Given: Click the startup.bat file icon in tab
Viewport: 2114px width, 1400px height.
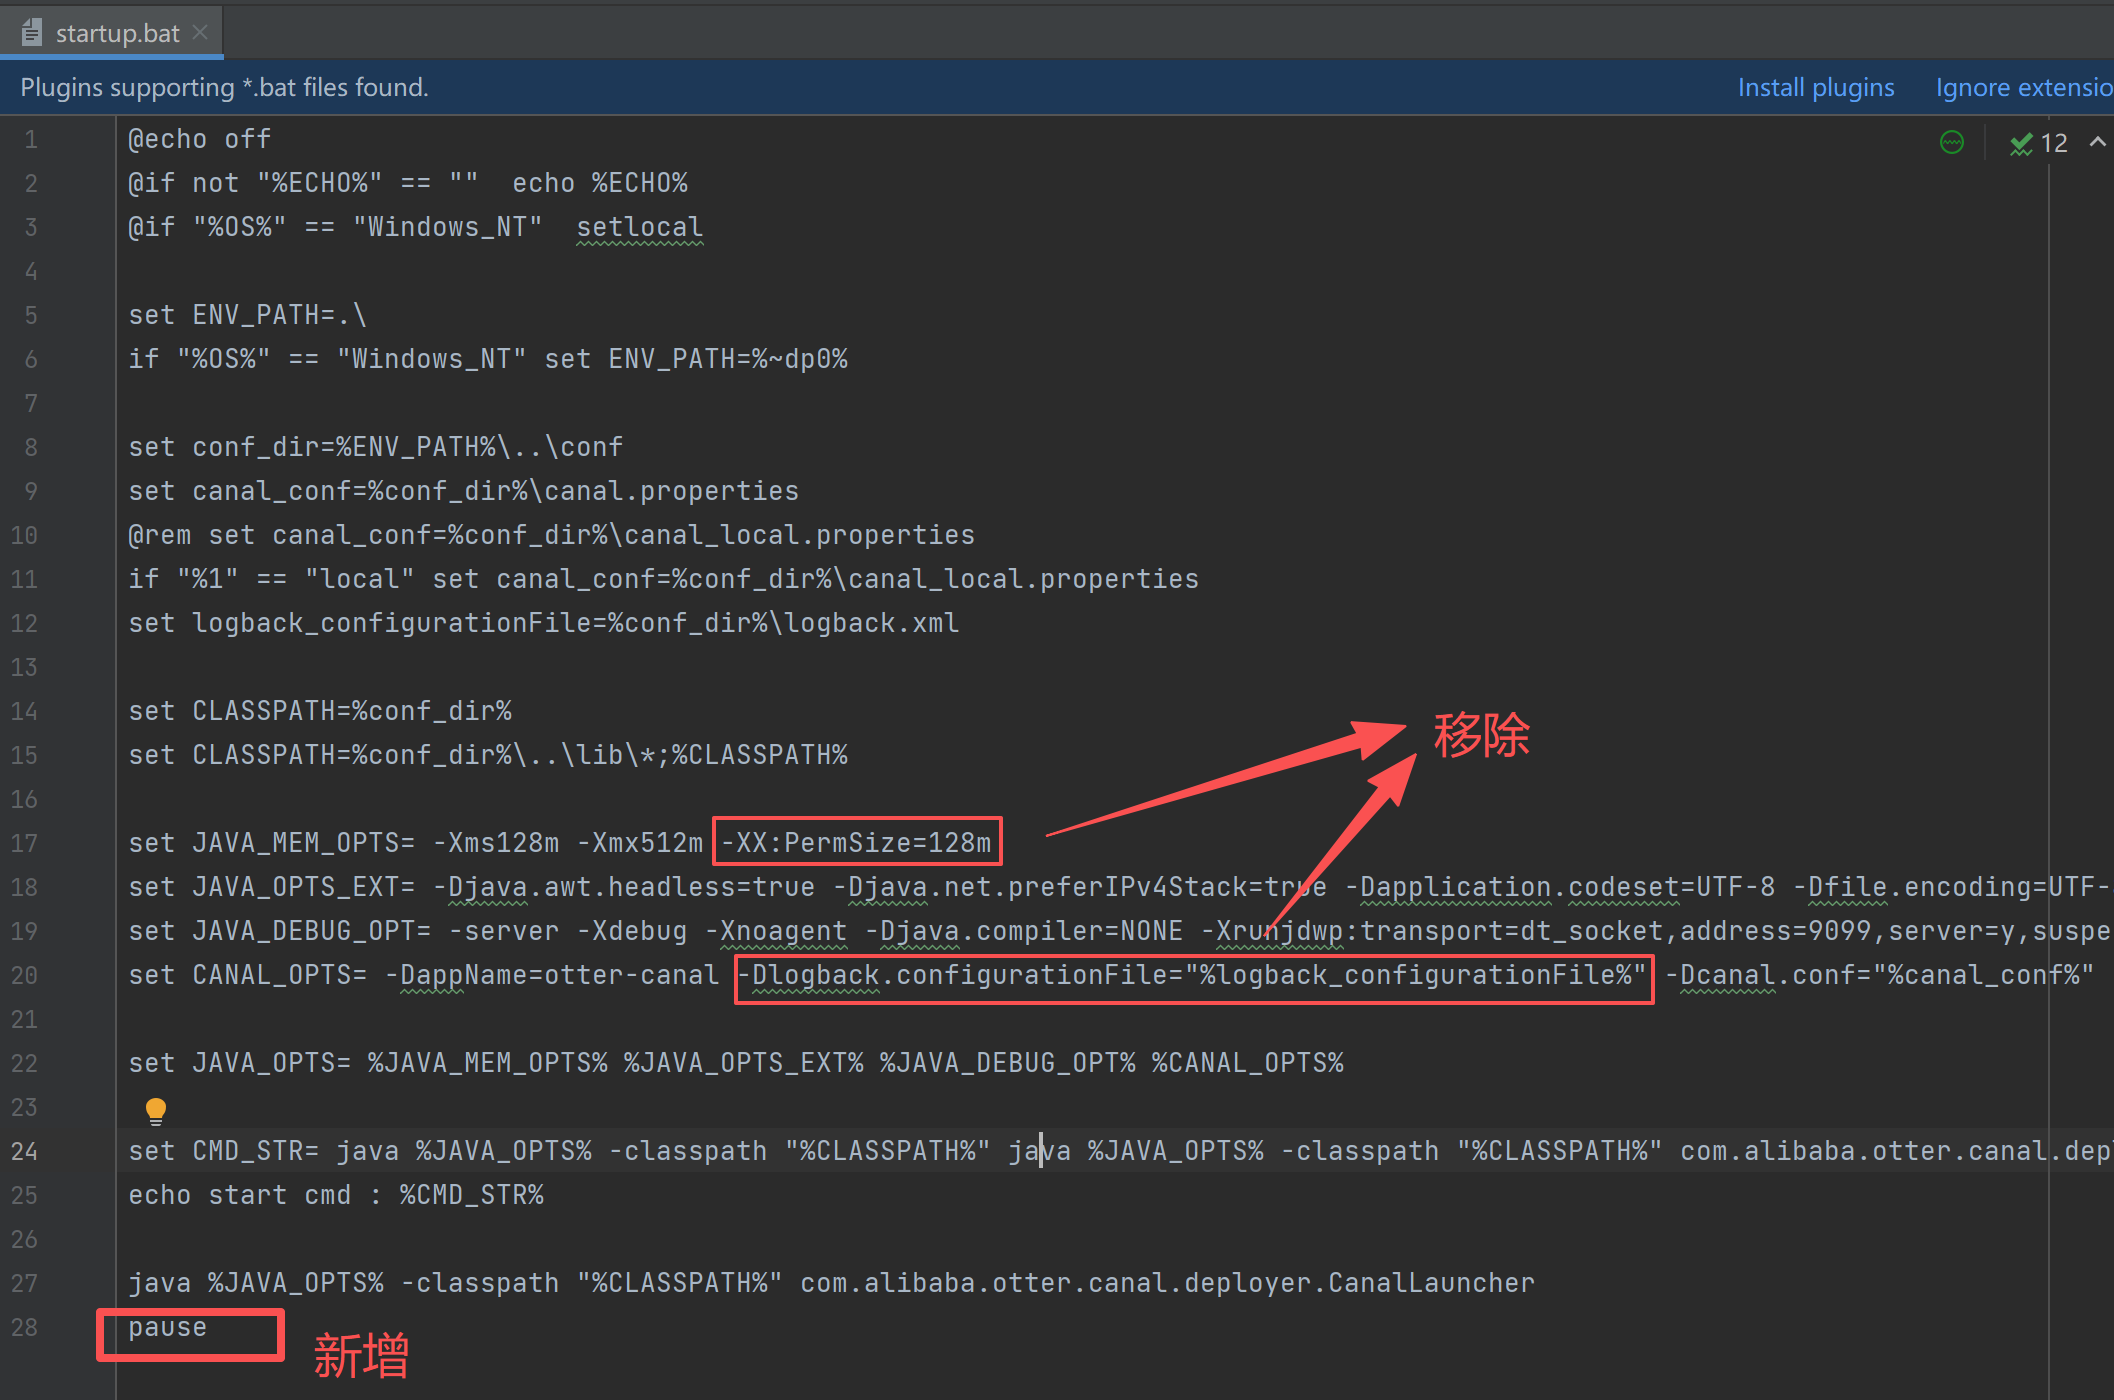Looking at the screenshot, I should [32, 33].
